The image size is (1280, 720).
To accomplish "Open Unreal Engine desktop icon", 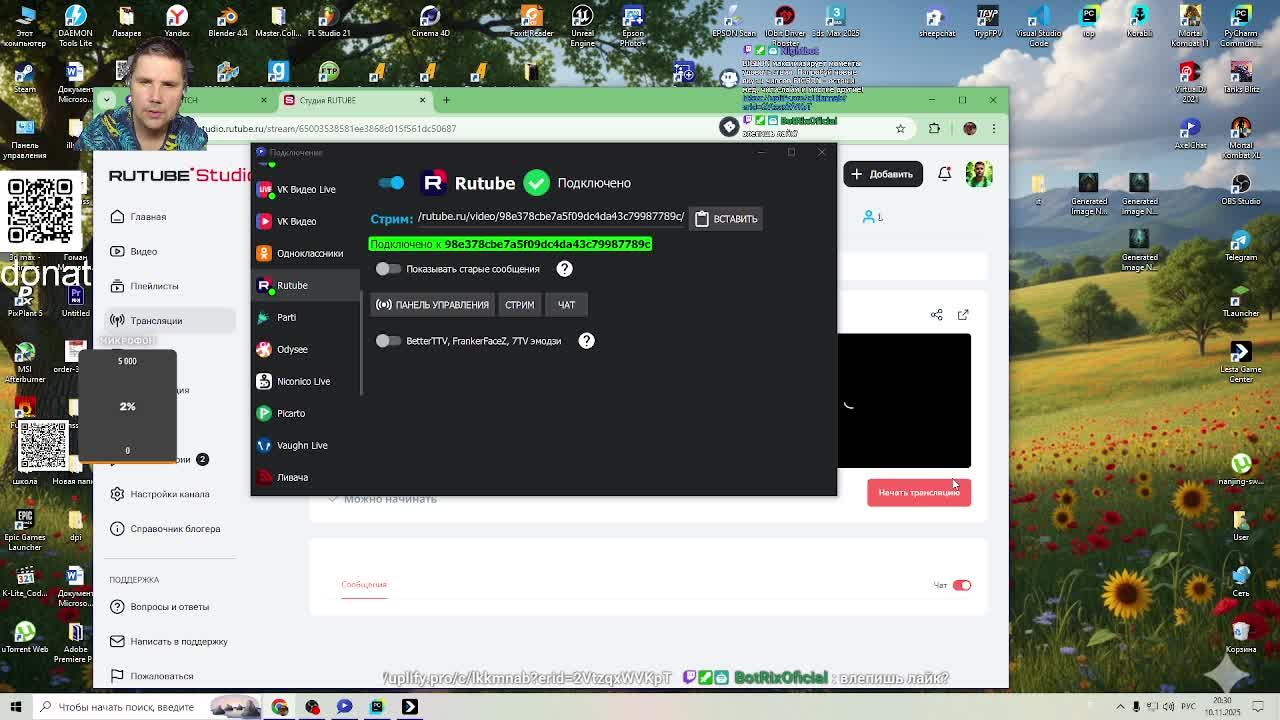I will 582,26.
